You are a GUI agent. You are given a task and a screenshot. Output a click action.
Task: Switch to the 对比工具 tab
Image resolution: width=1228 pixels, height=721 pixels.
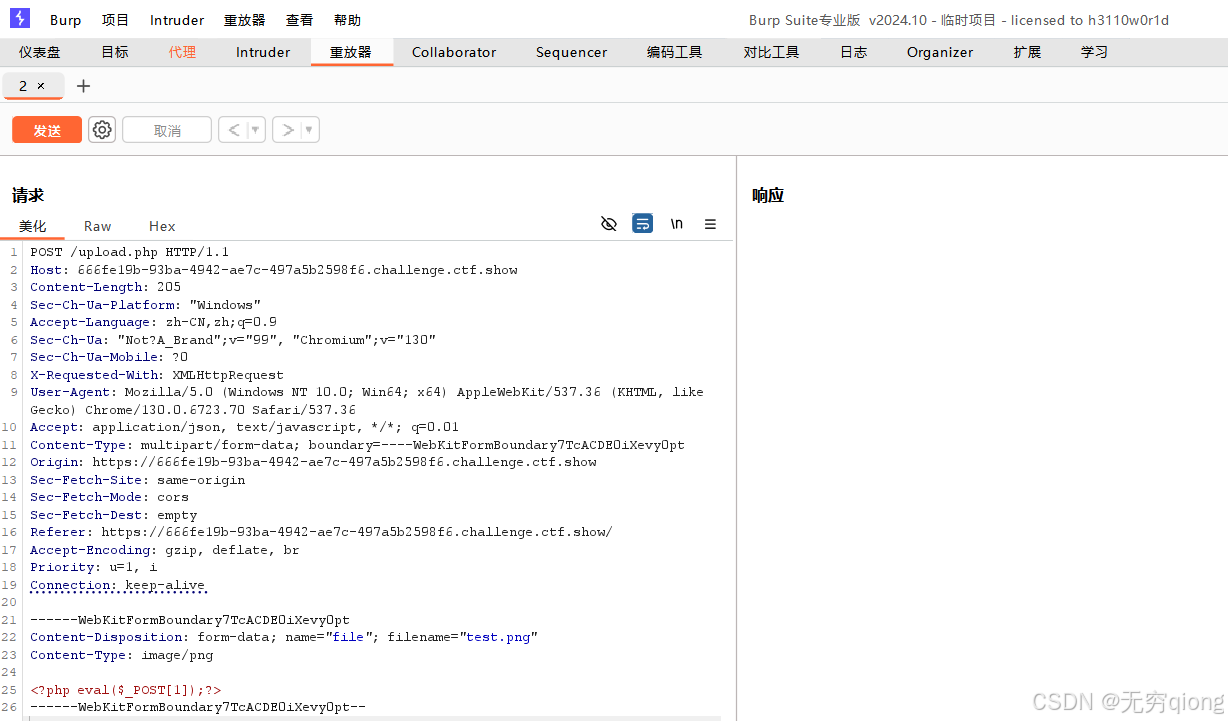(771, 52)
